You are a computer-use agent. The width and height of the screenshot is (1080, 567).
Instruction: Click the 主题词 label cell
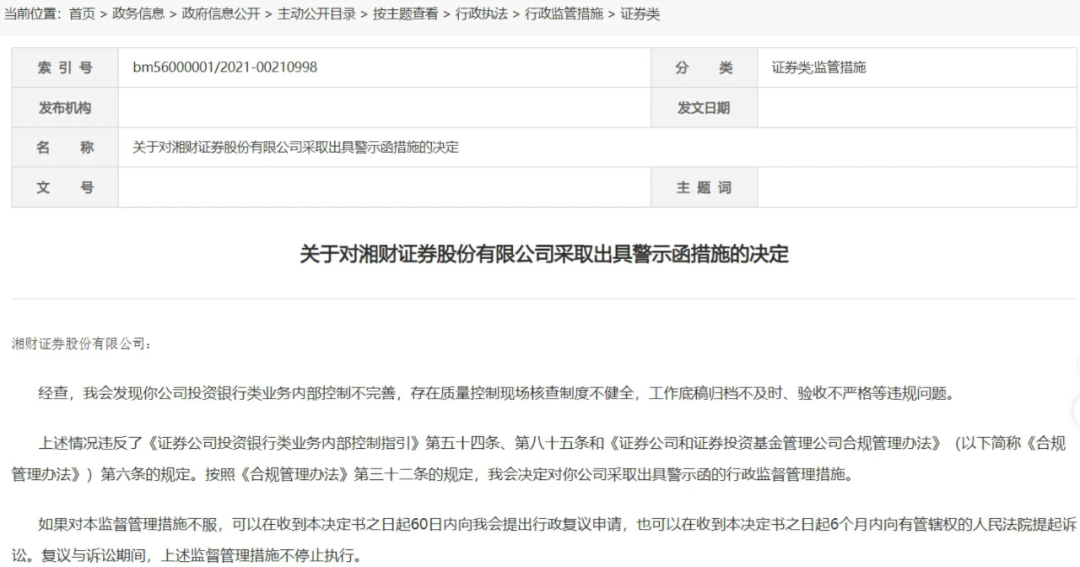pos(703,188)
